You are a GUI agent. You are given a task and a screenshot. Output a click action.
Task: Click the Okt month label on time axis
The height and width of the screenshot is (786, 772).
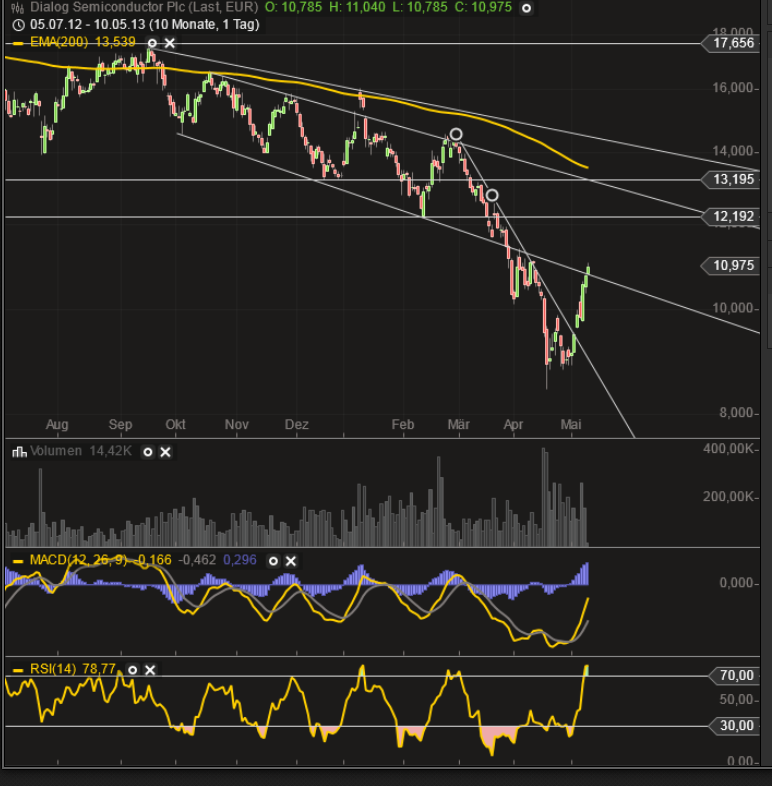[x=175, y=425]
